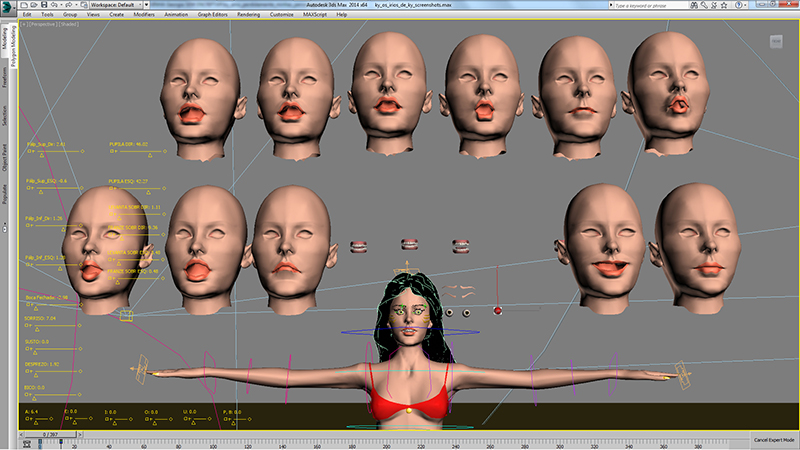Open the MAXScript menu

pyautogui.click(x=314, y=15)
